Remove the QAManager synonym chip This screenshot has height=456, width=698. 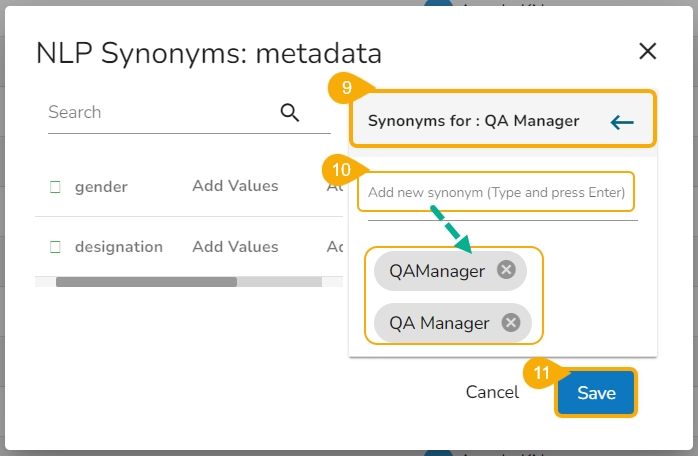coord(506,270)
